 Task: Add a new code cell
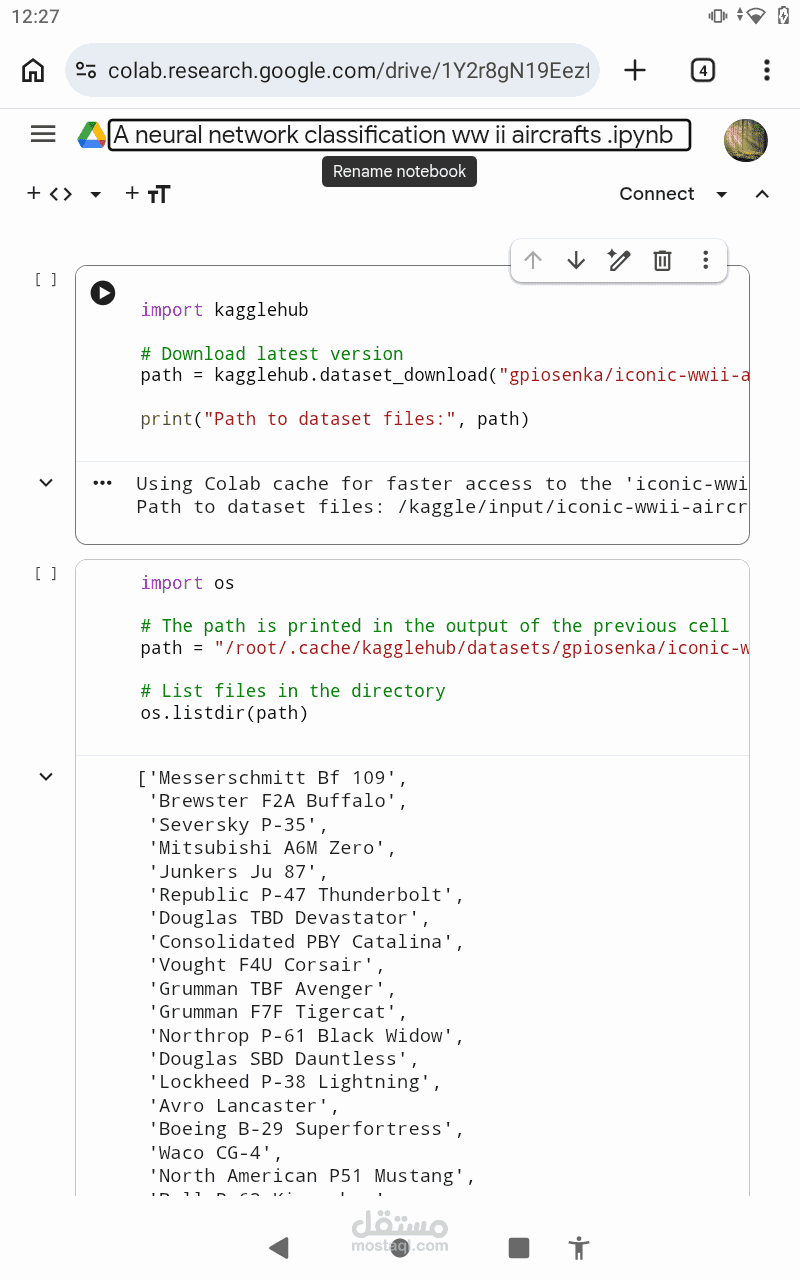coord(50,194)
